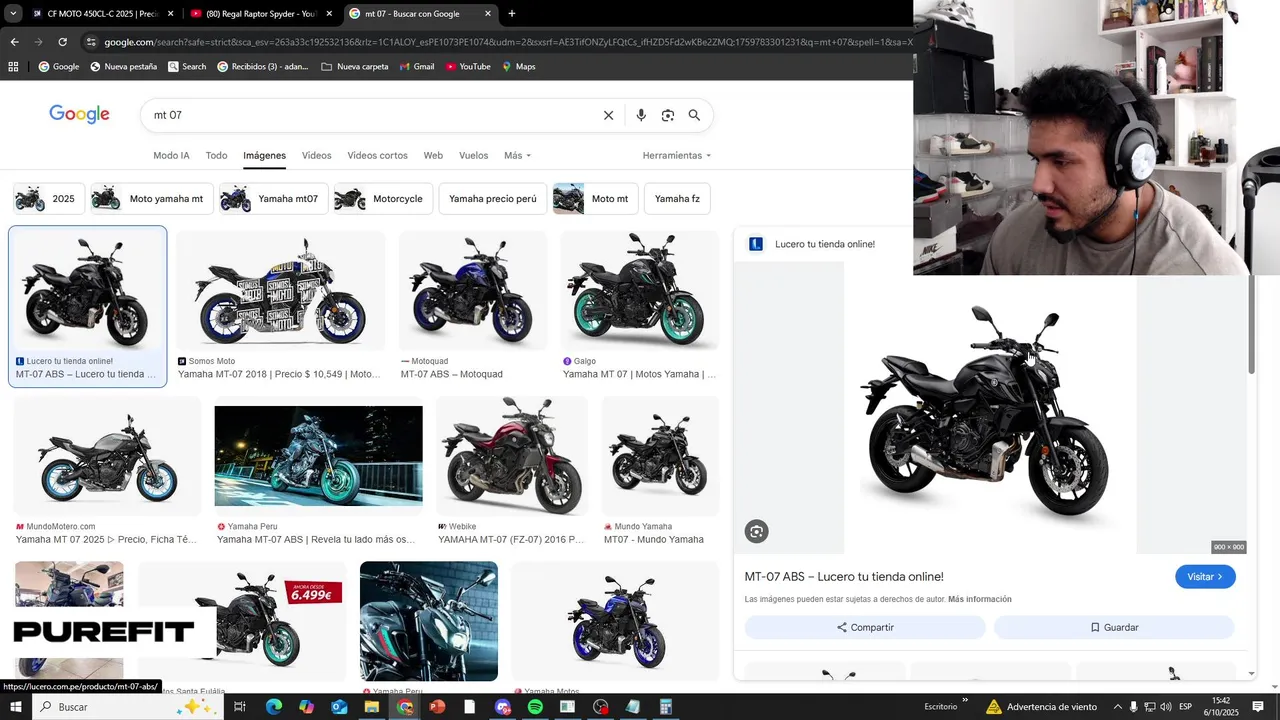This screenshot has width=1280, height=720.
Task: Click the Visitar button in preview panel
Action: coord(1205,577)
